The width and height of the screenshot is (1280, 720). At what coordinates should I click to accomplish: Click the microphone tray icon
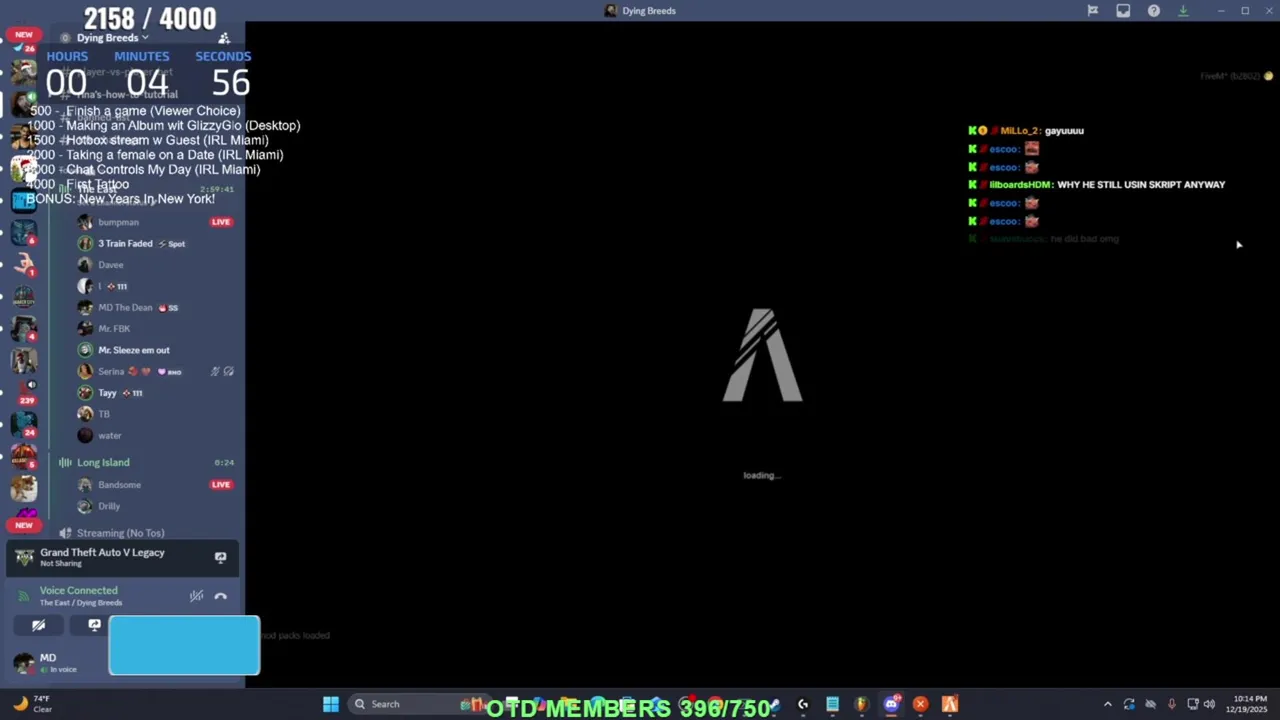[x=1171, y=704]
